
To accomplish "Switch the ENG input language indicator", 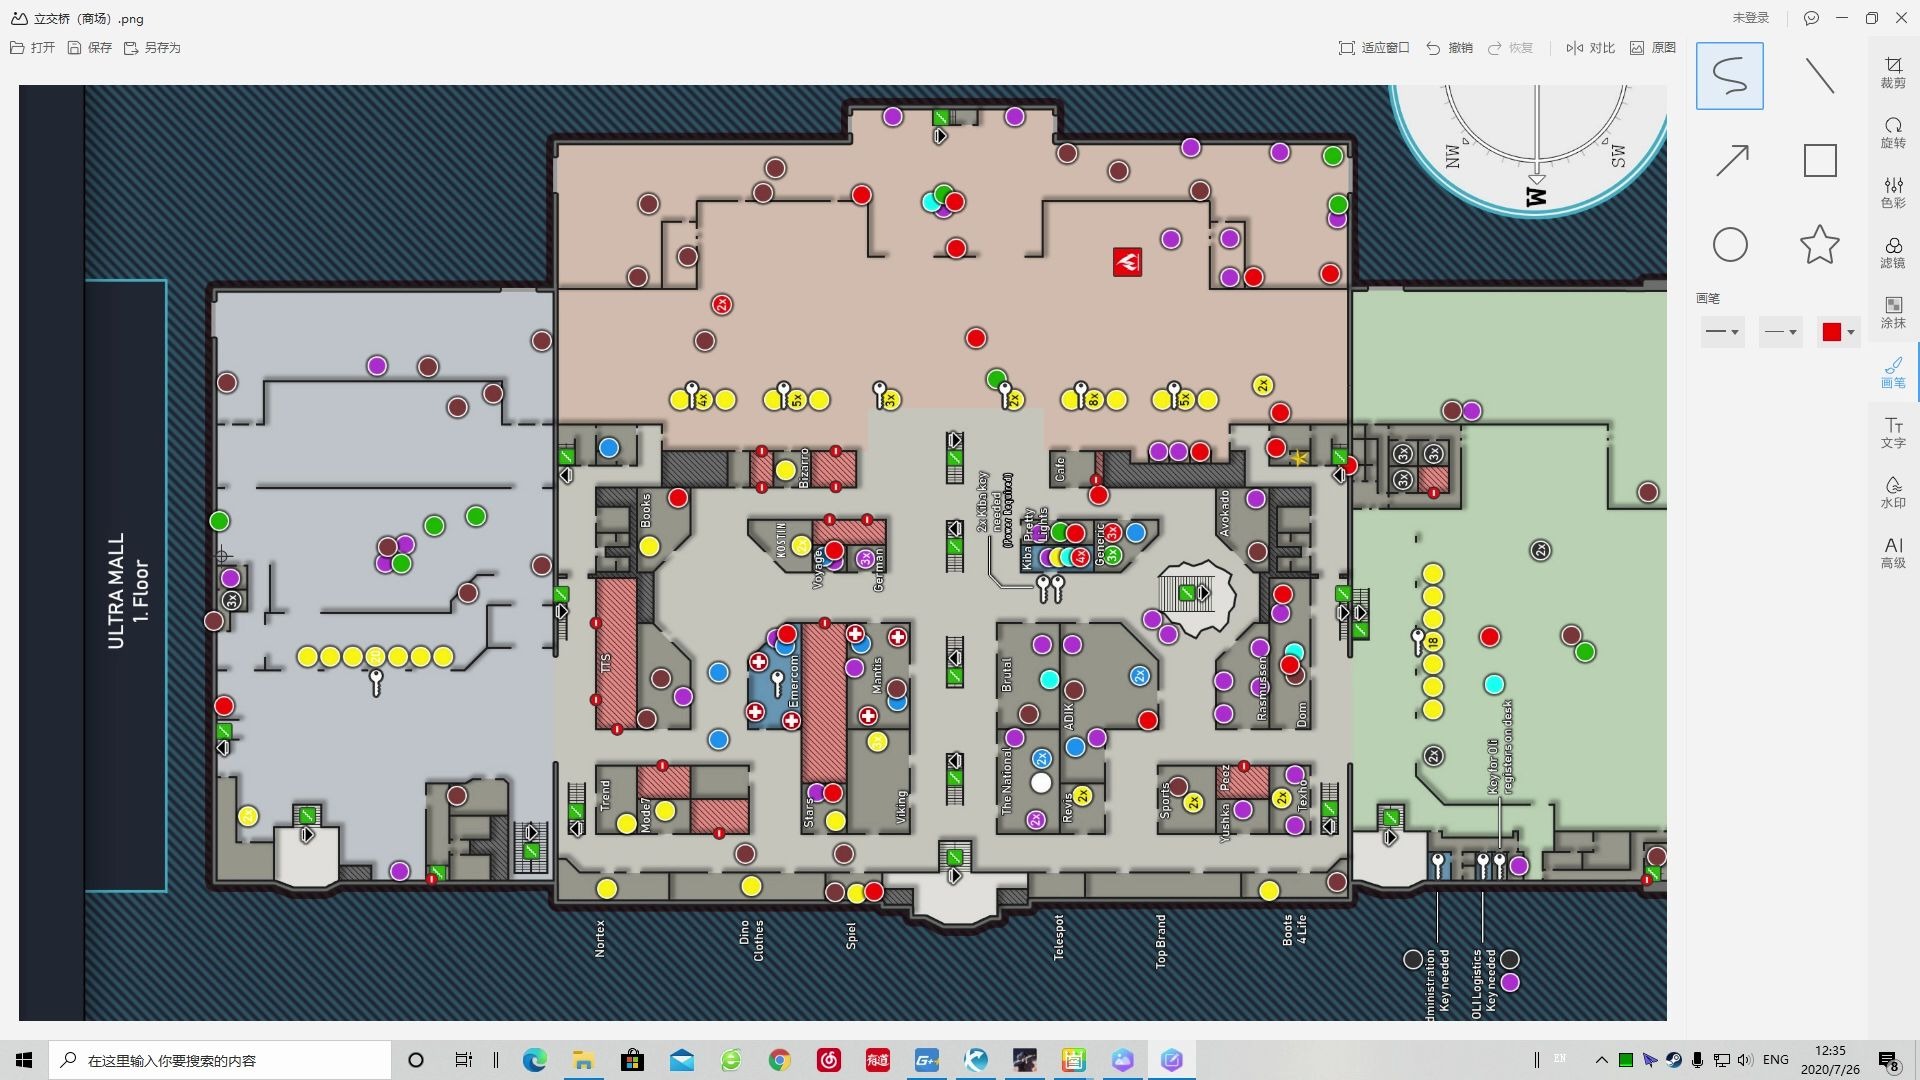I will coord(1776,1060).
